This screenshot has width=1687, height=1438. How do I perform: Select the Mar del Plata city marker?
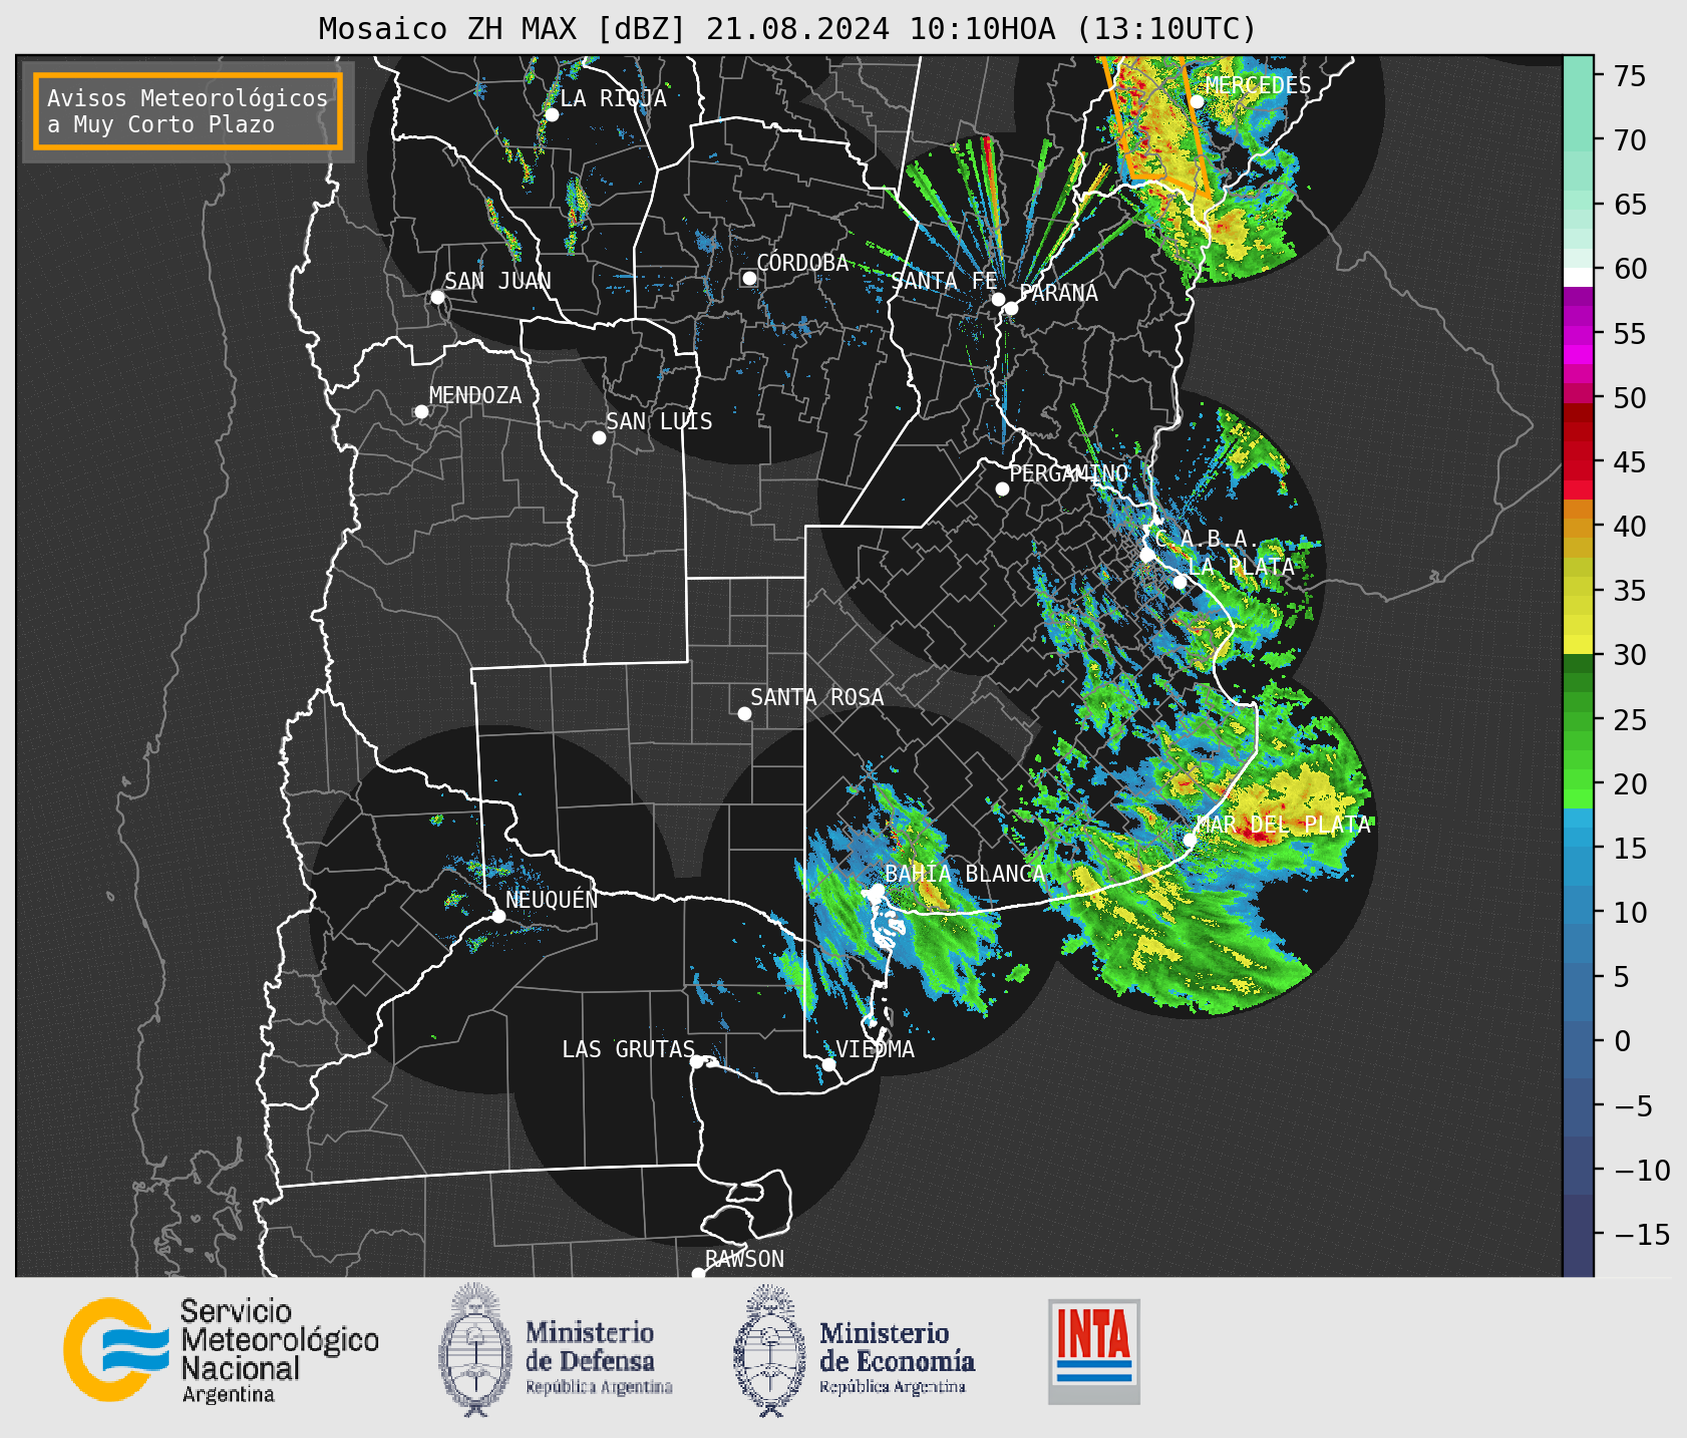point(1190,840)
